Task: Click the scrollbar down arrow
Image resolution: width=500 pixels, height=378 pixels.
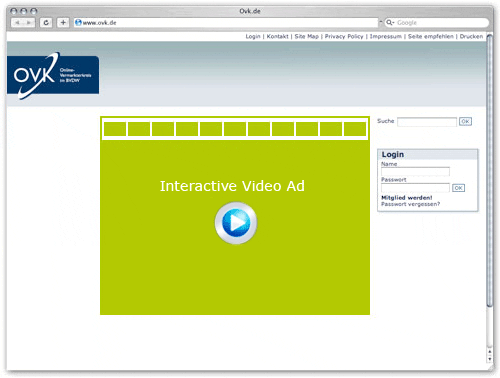Action: (489, 359)
